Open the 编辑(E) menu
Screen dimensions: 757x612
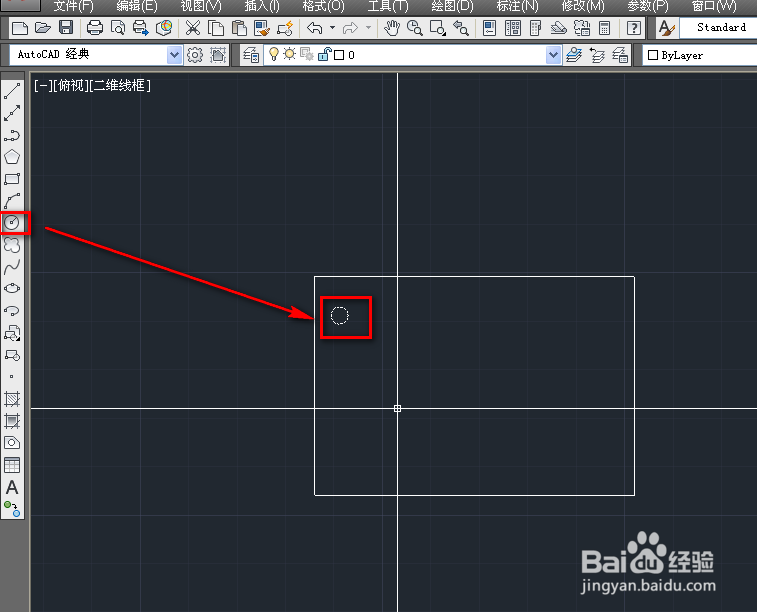137,6
